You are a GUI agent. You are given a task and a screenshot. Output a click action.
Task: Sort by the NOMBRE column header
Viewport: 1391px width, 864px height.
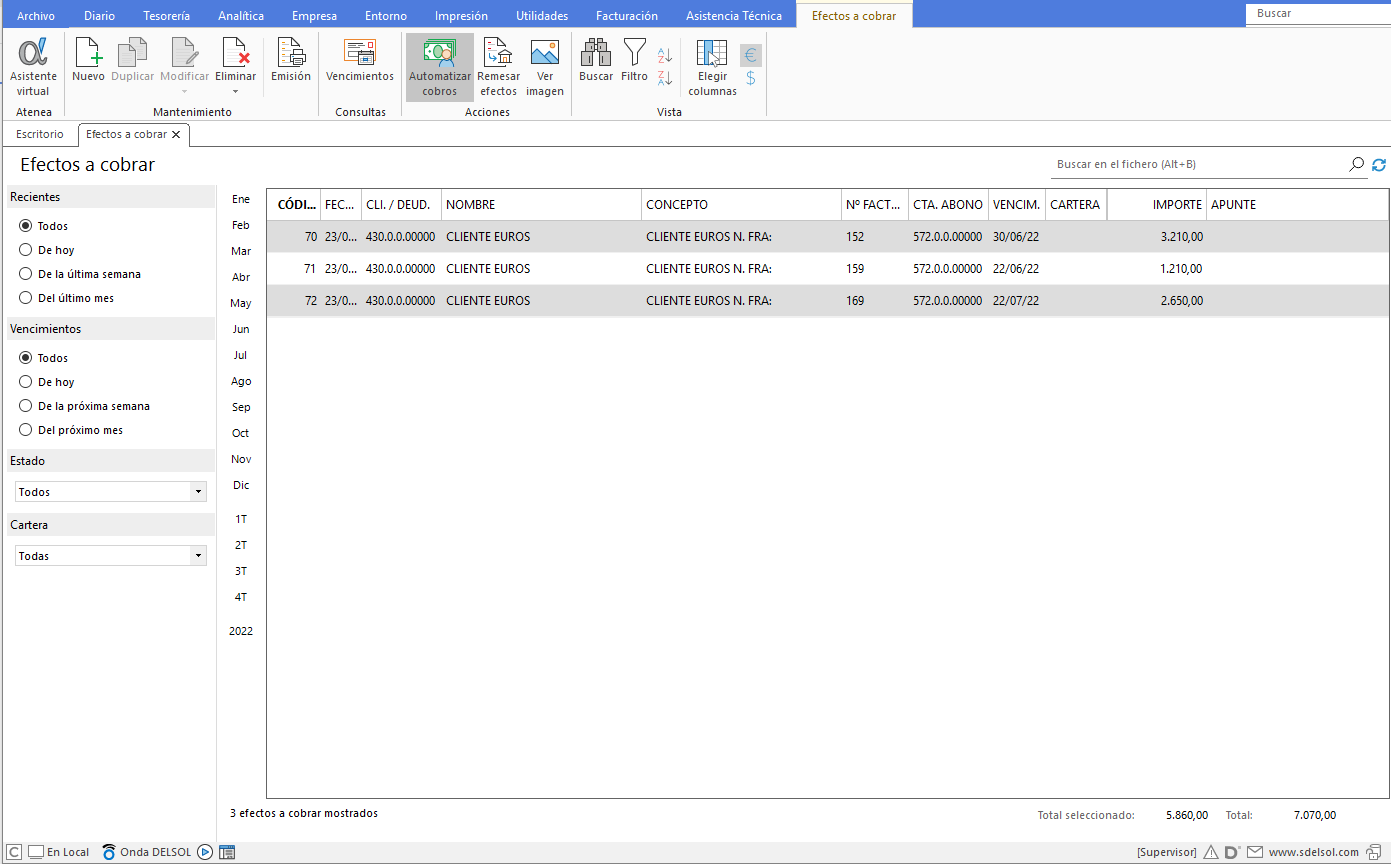point(541,204)
